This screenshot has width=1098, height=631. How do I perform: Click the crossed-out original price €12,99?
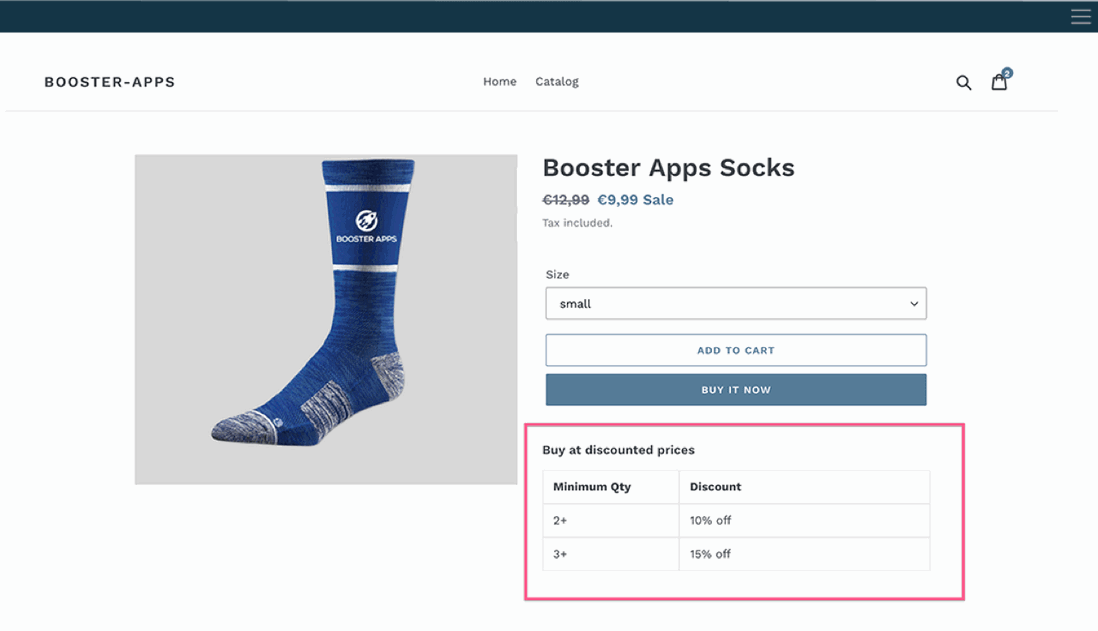pos(565,200)
